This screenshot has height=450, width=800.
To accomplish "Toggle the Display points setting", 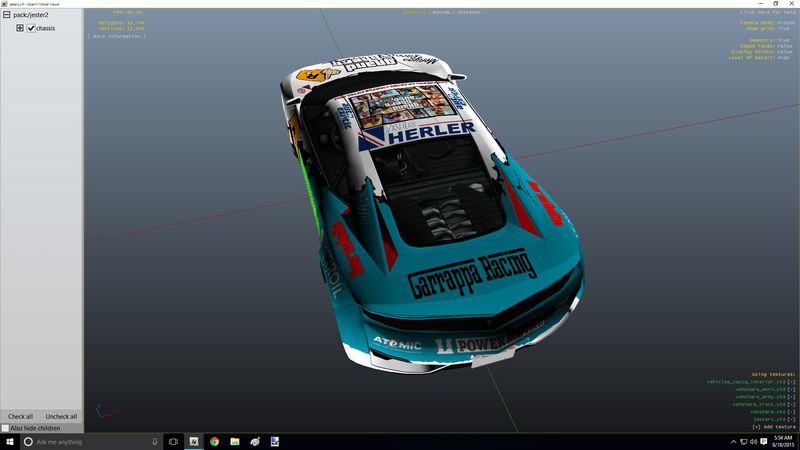I will coord(763,52).
